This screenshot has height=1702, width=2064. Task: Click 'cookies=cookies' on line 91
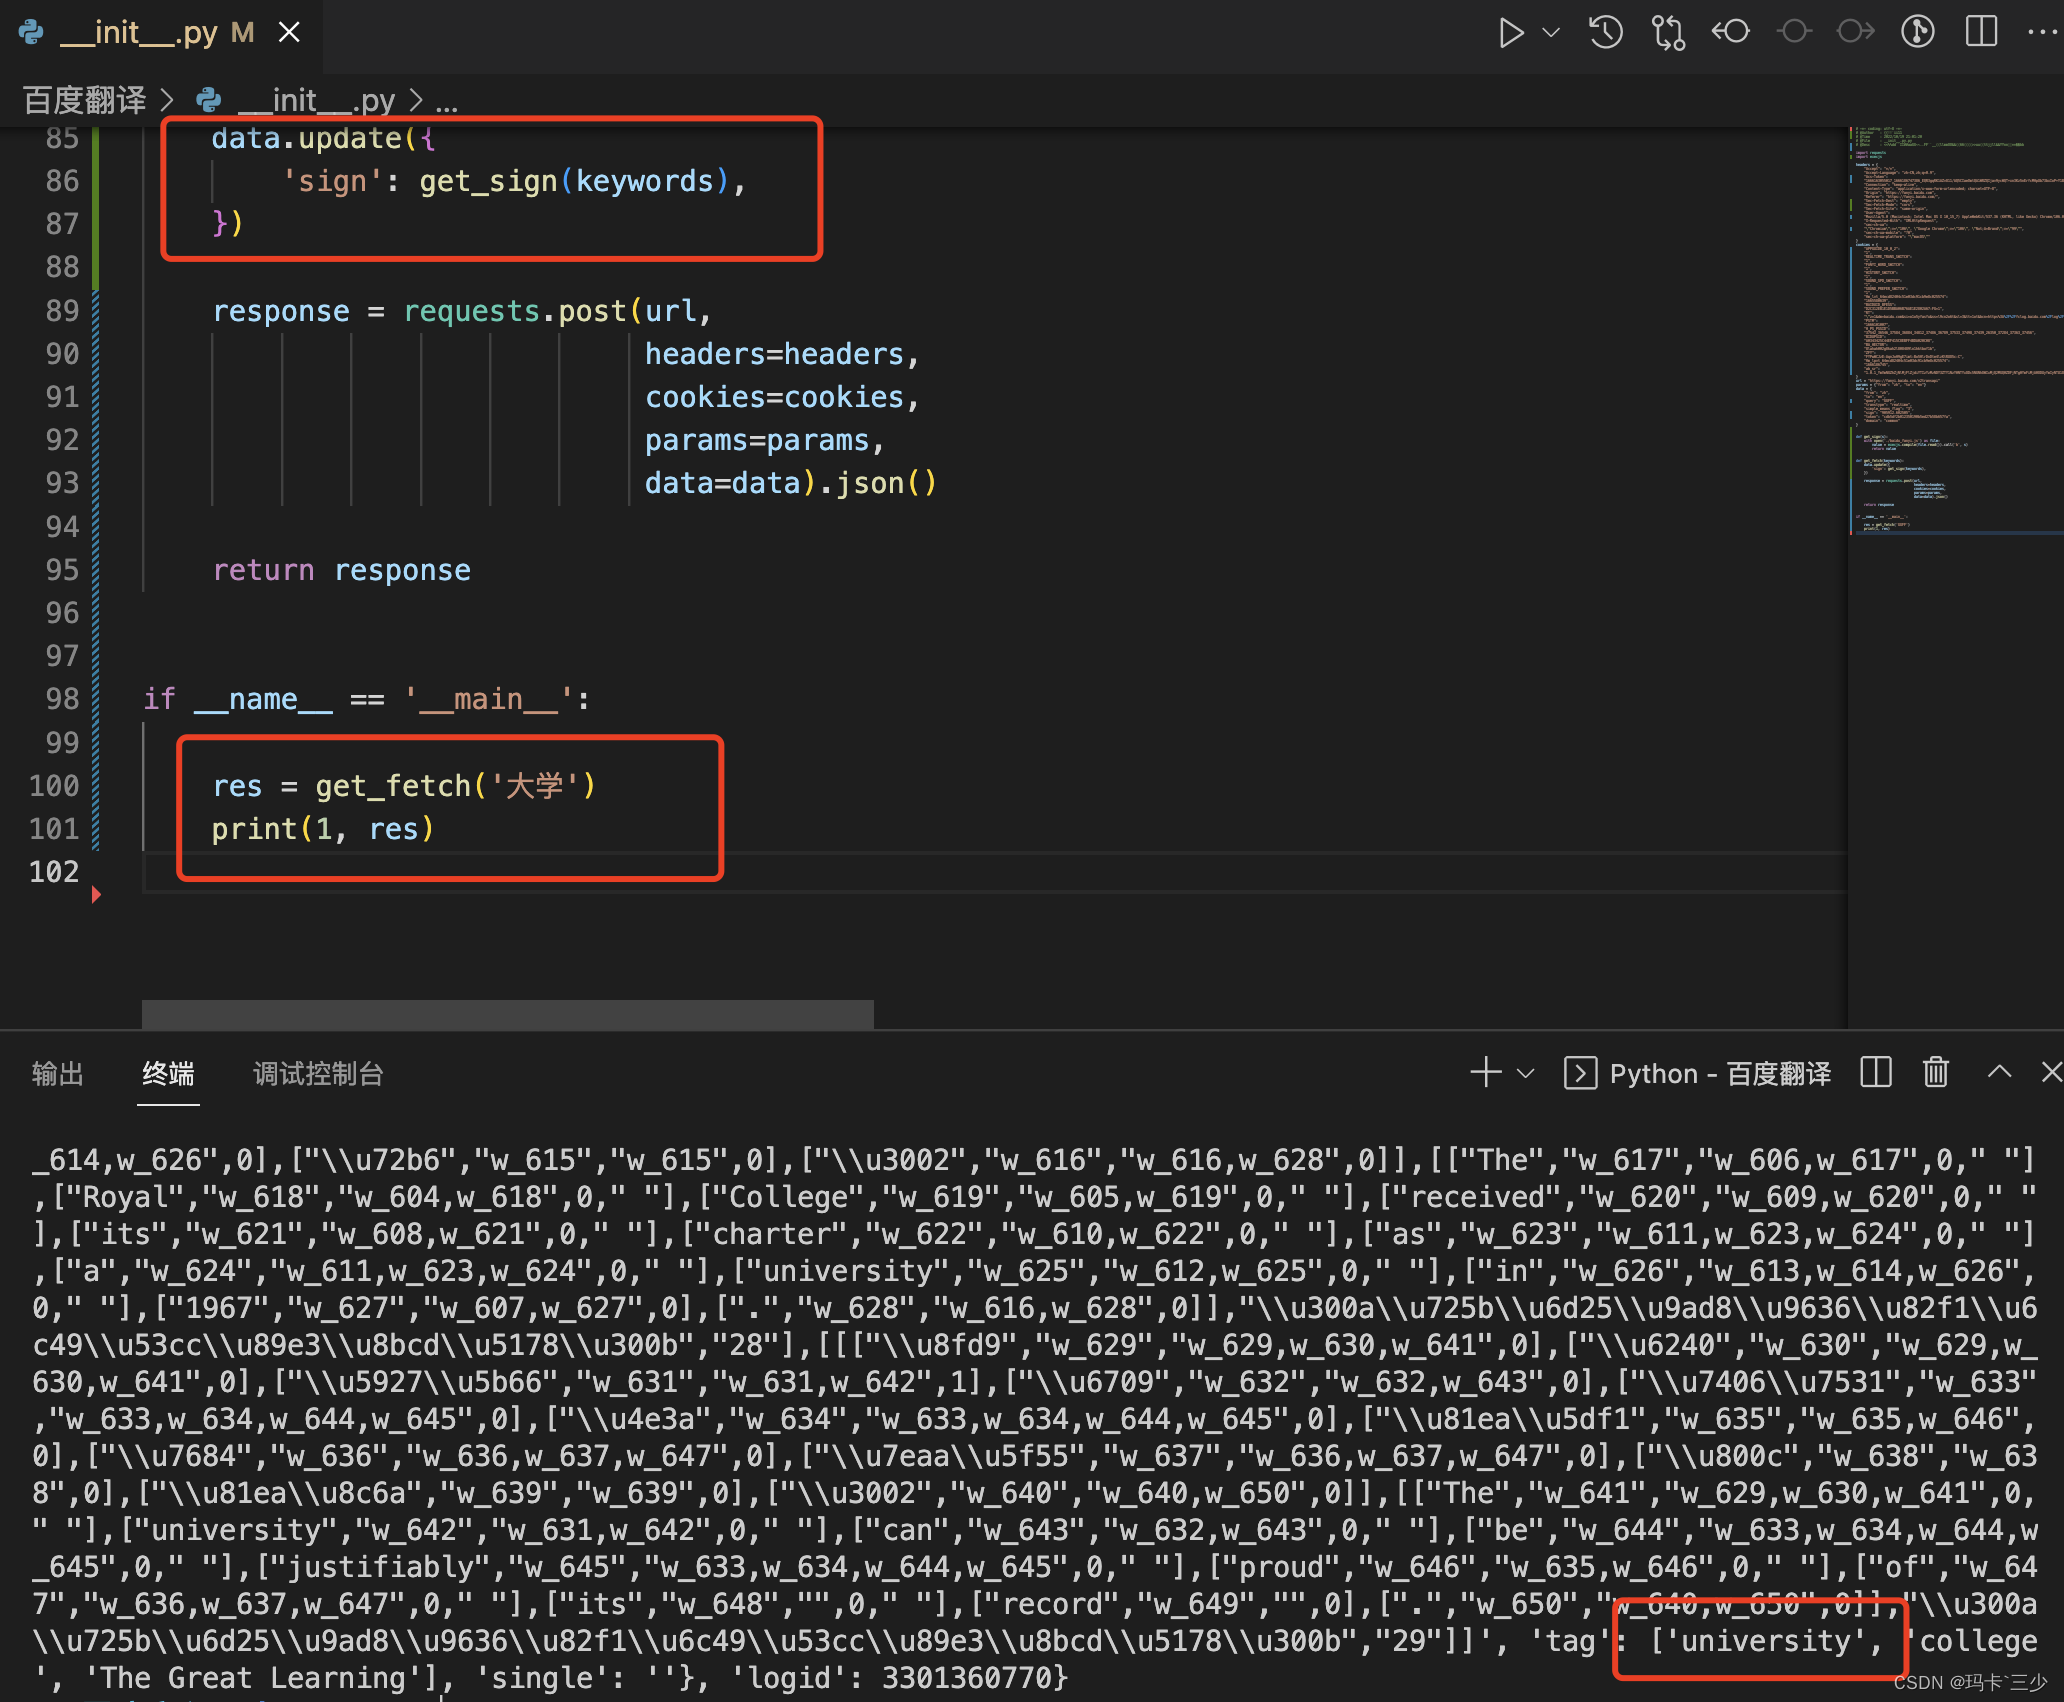pos(774,397)
